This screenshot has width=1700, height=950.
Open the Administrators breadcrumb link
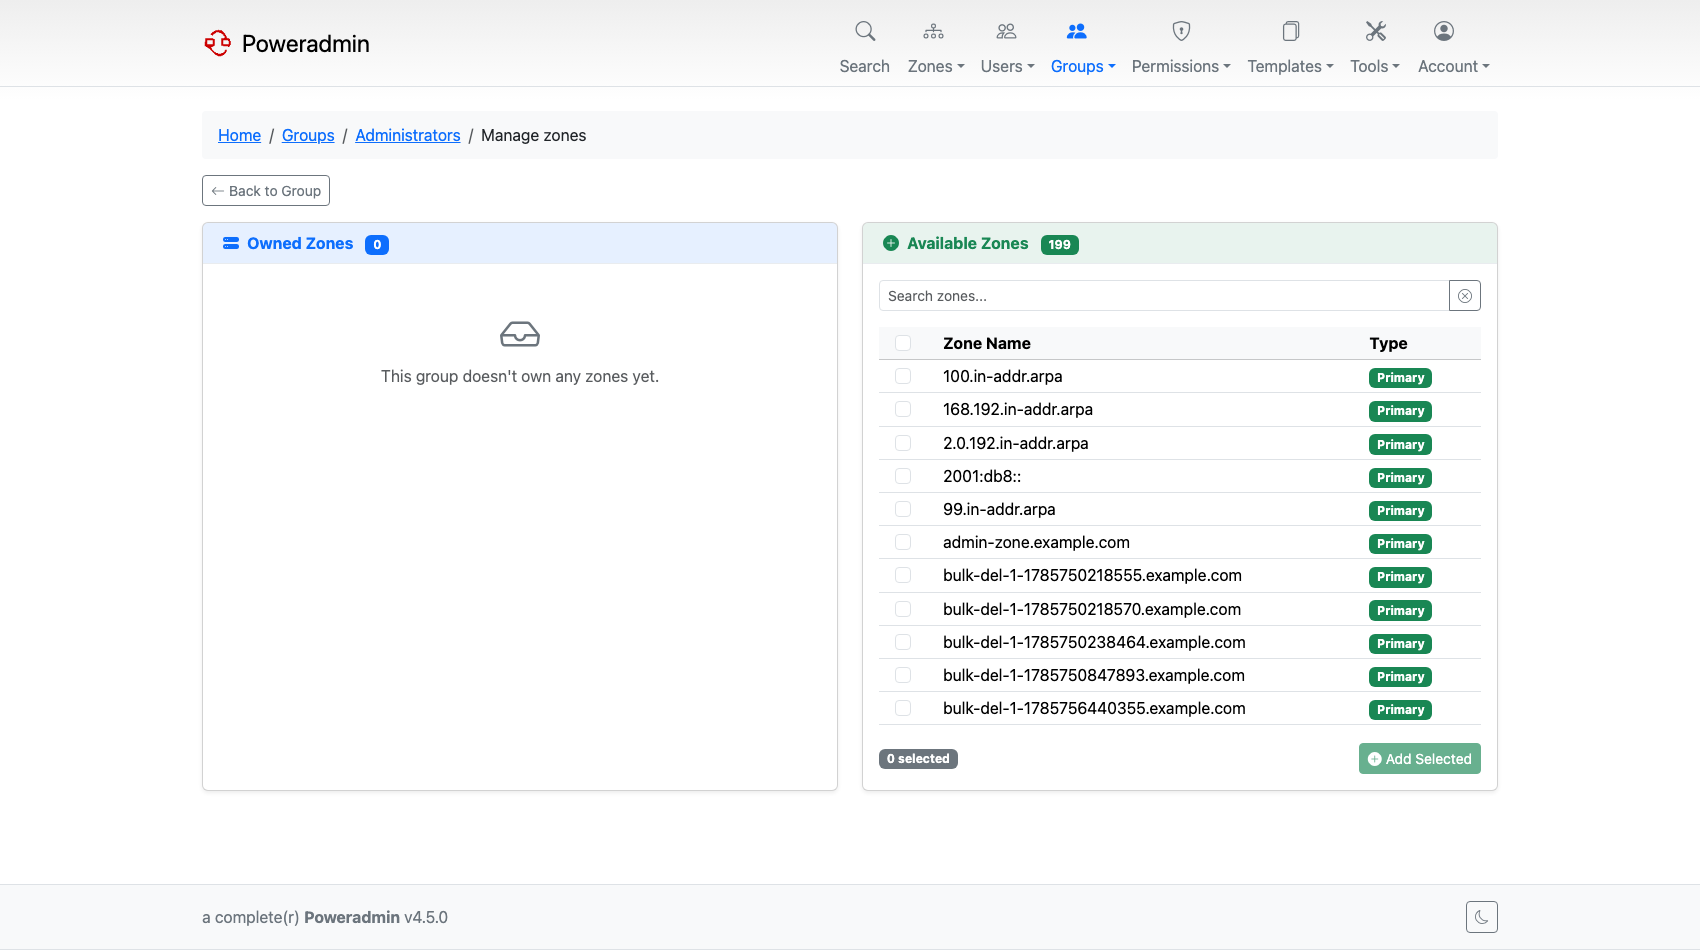click(408, 135)
